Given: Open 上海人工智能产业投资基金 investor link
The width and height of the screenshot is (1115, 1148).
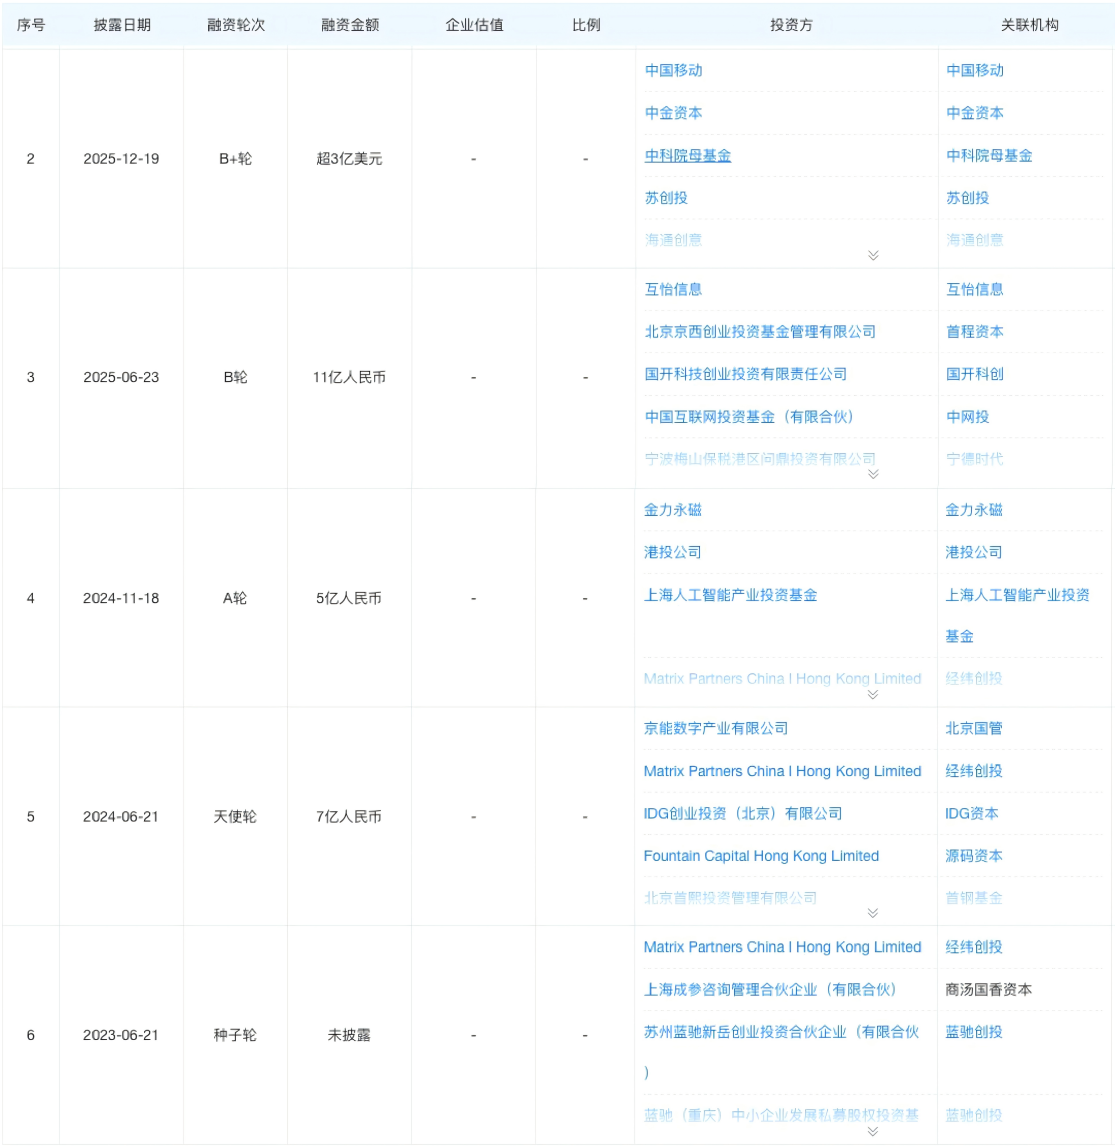Looking at the screenshot, I should click(731, 594).
